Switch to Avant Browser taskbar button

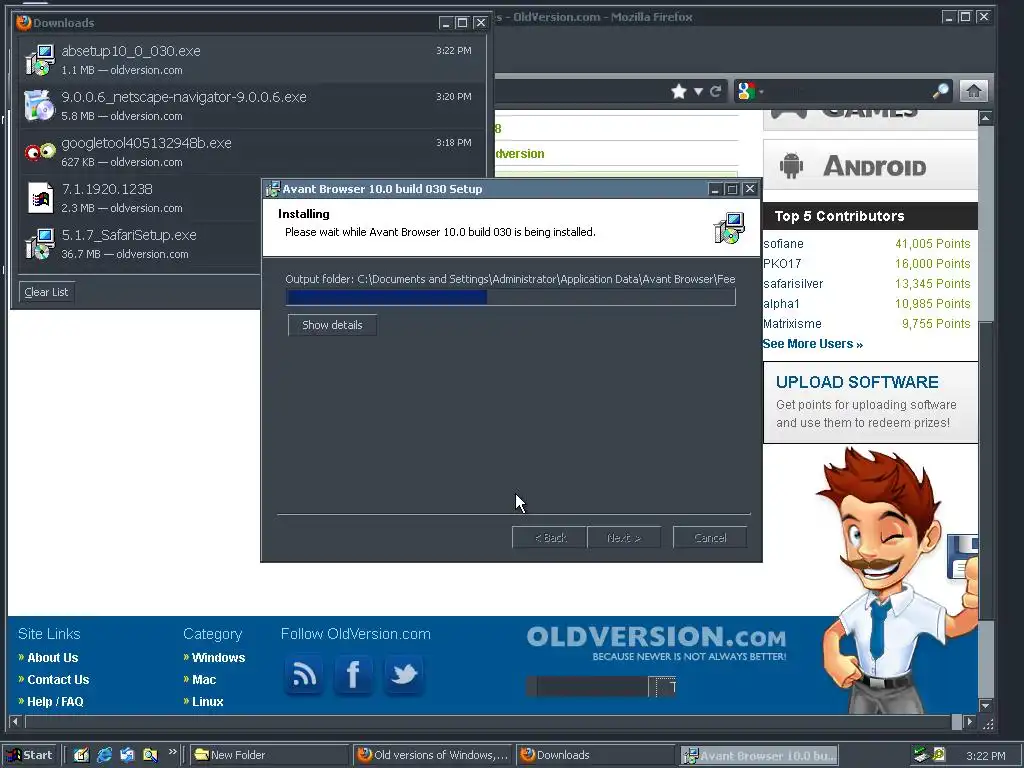point(759,756)
